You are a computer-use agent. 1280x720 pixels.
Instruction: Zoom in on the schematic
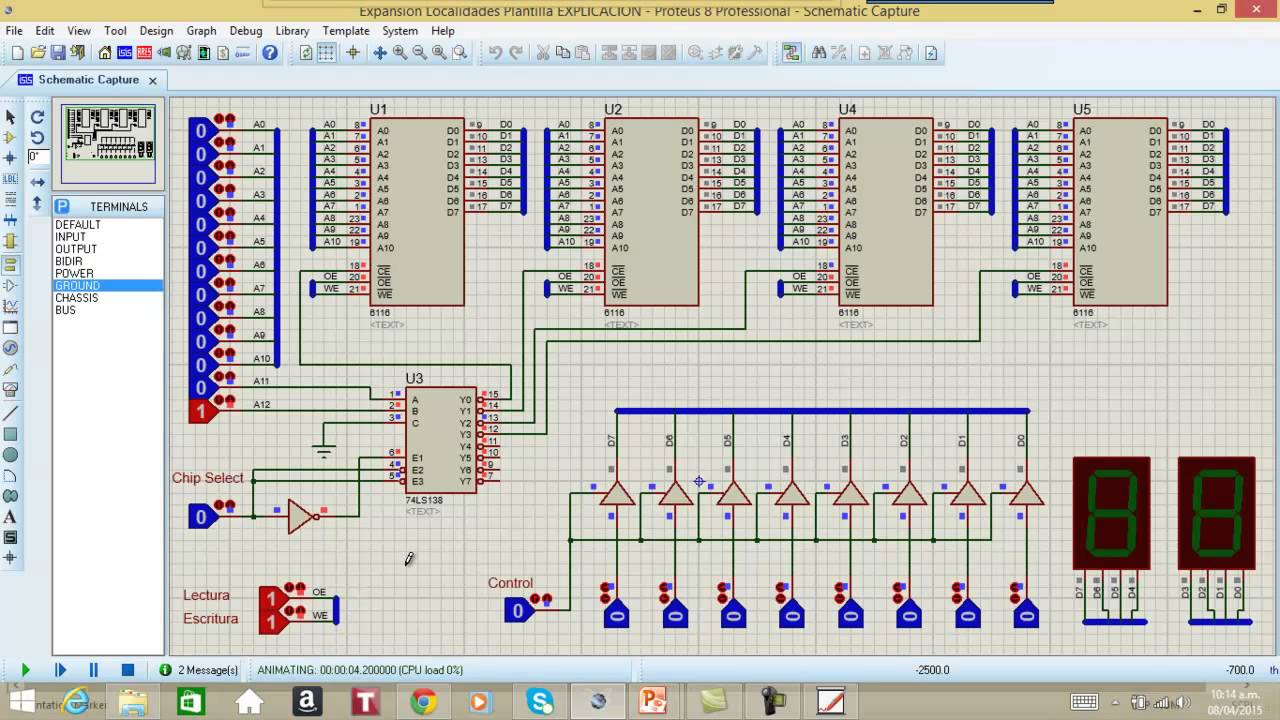(x=400, y=53)
